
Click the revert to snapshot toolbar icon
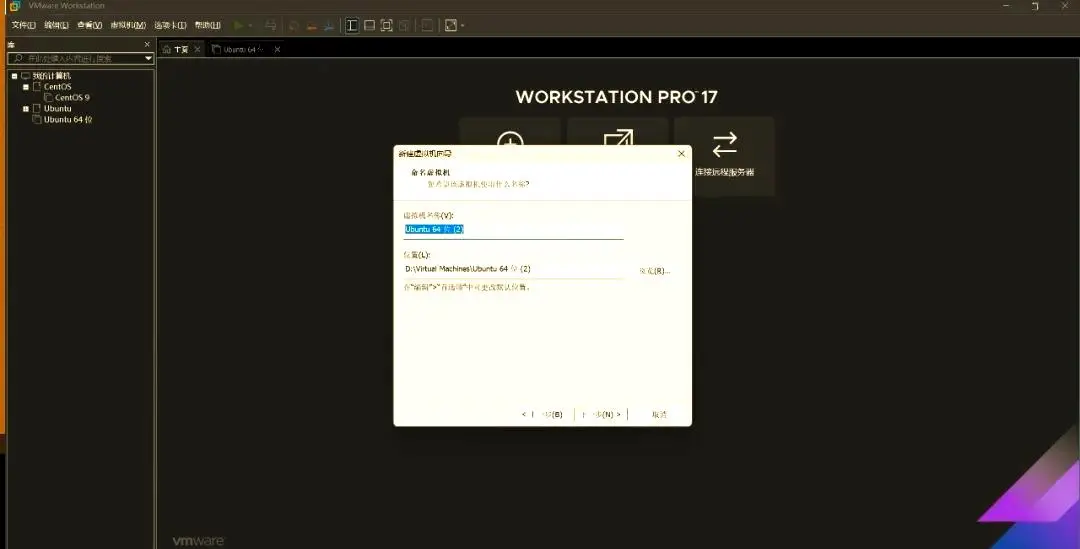coord(311,25)
